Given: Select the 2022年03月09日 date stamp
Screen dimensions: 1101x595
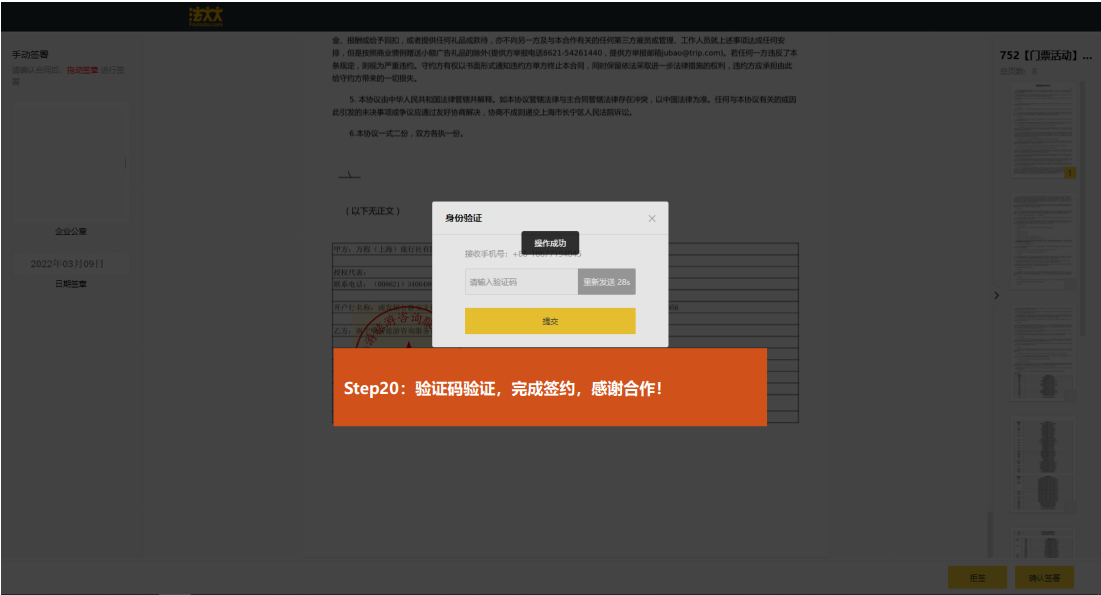Looking at the screenshot, I should [67, 264].
